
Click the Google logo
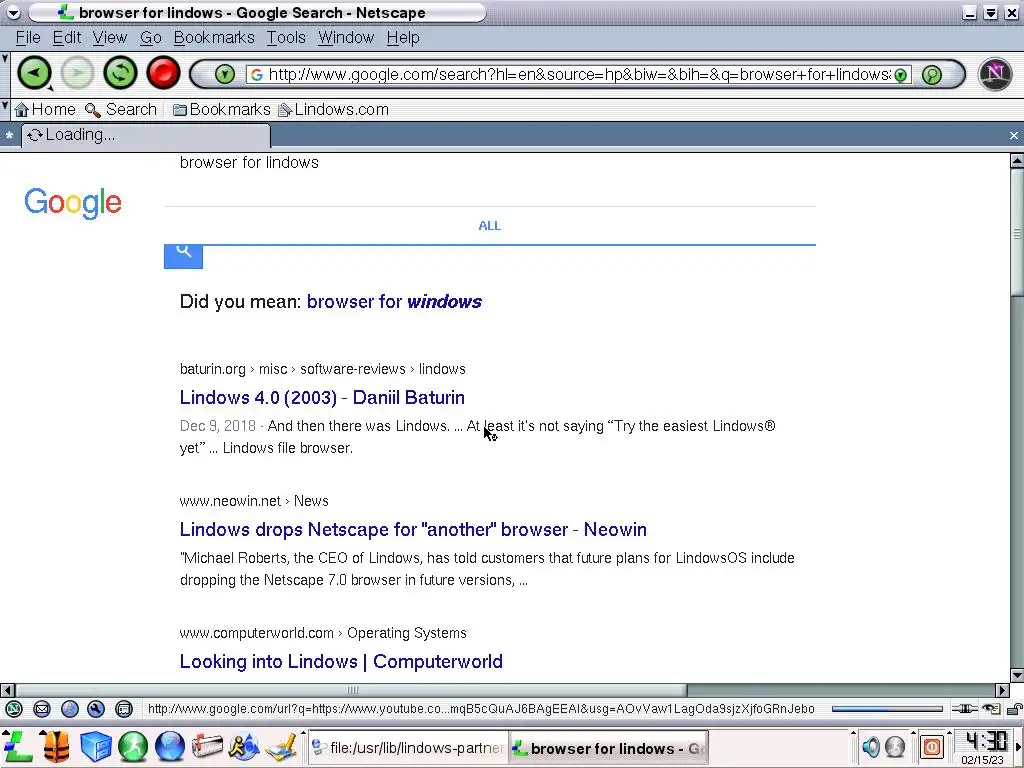72,202
